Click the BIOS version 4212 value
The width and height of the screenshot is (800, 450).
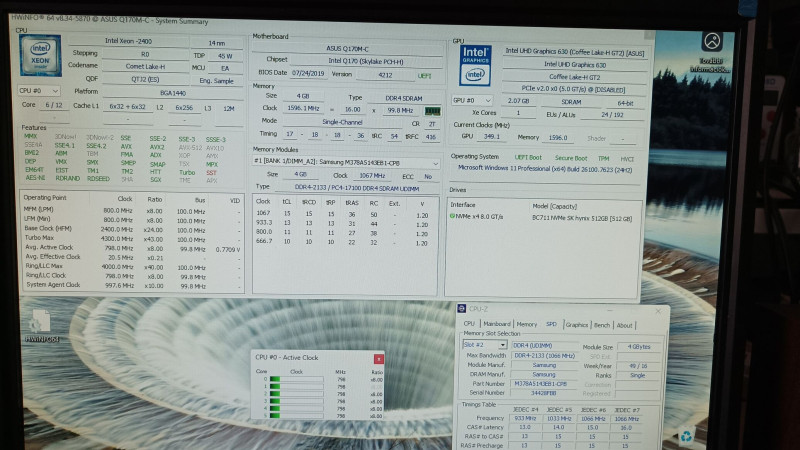pyautogui.click(x=385, y=75)
